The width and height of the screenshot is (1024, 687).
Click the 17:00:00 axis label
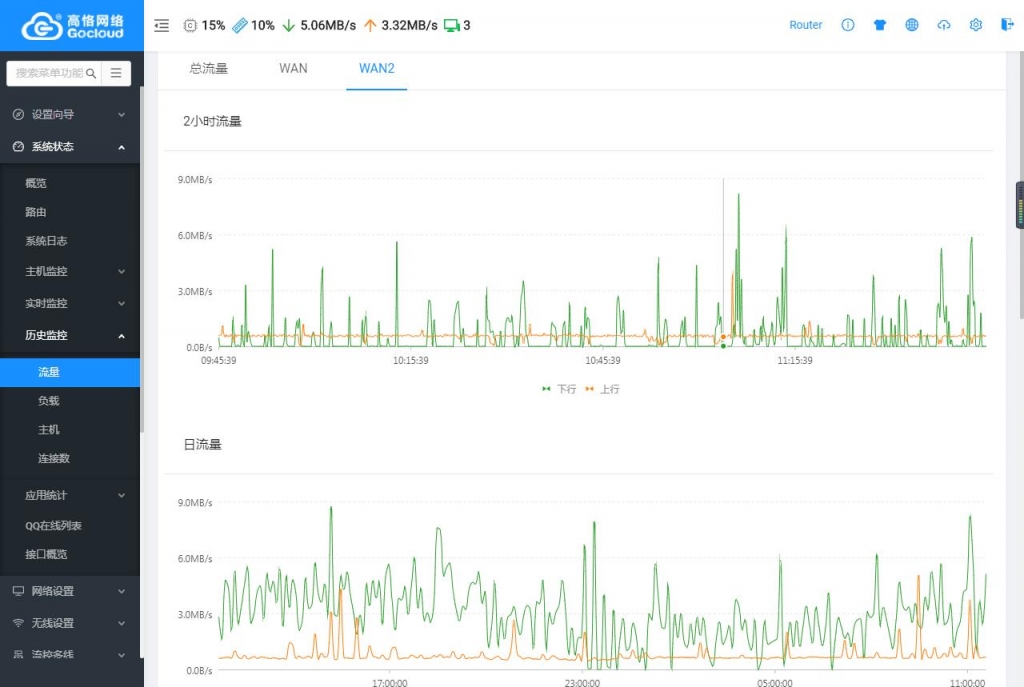(x=390, y=682)
